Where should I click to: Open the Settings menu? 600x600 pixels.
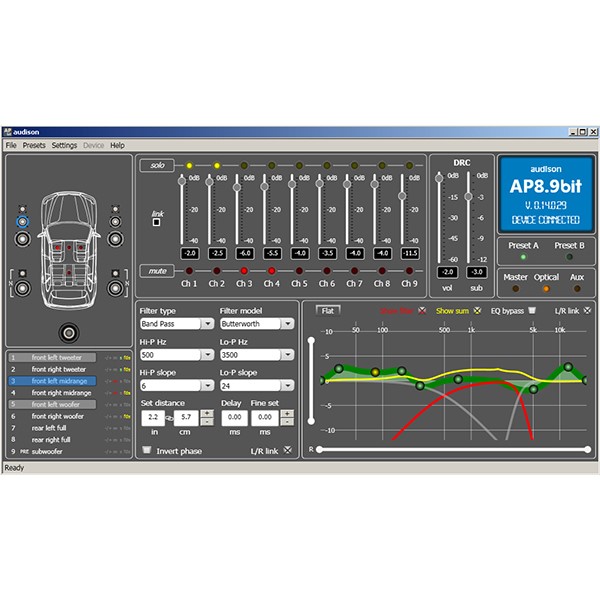point(64,145)
